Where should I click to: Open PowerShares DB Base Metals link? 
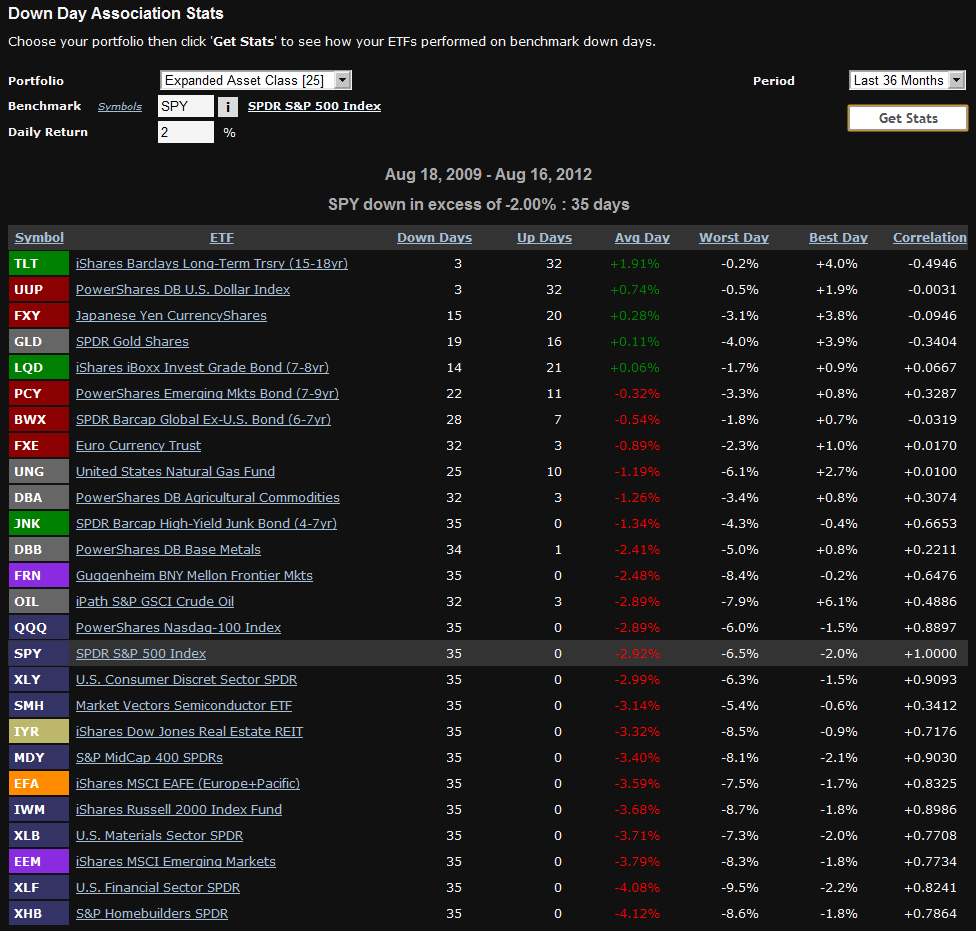coord(168,550)
